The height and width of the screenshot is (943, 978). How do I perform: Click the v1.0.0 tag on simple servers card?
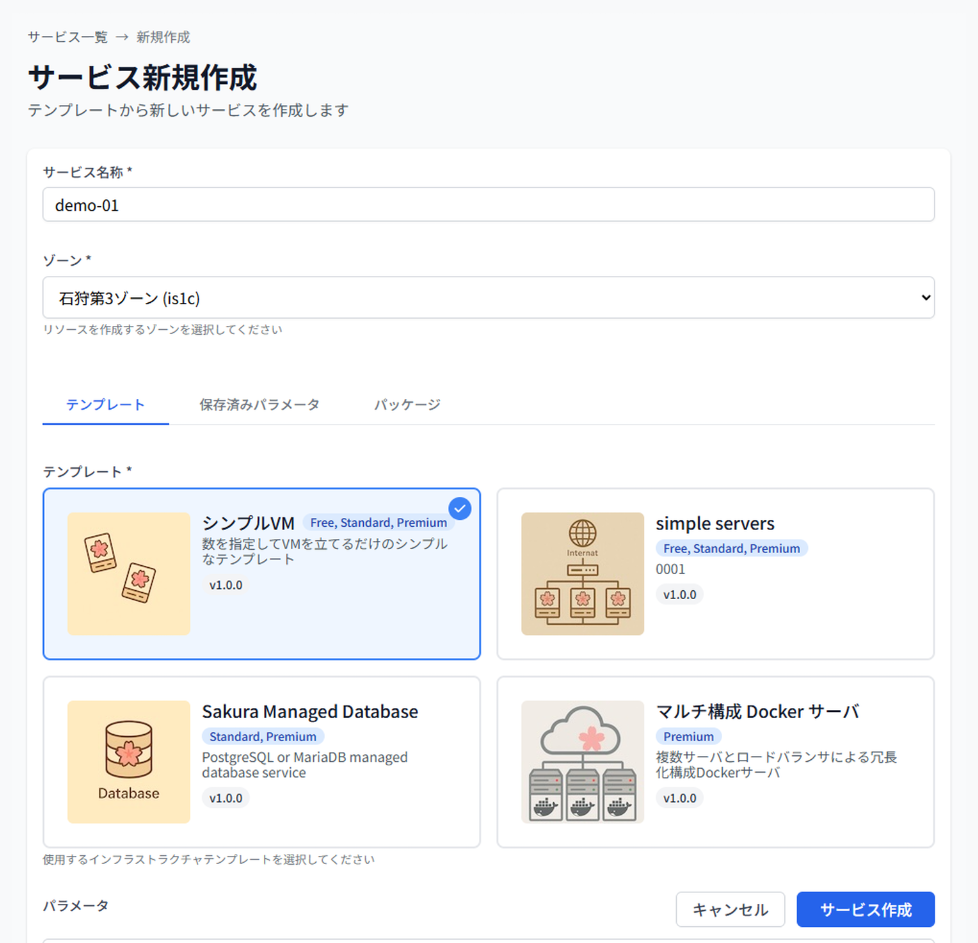click(679, 594)
